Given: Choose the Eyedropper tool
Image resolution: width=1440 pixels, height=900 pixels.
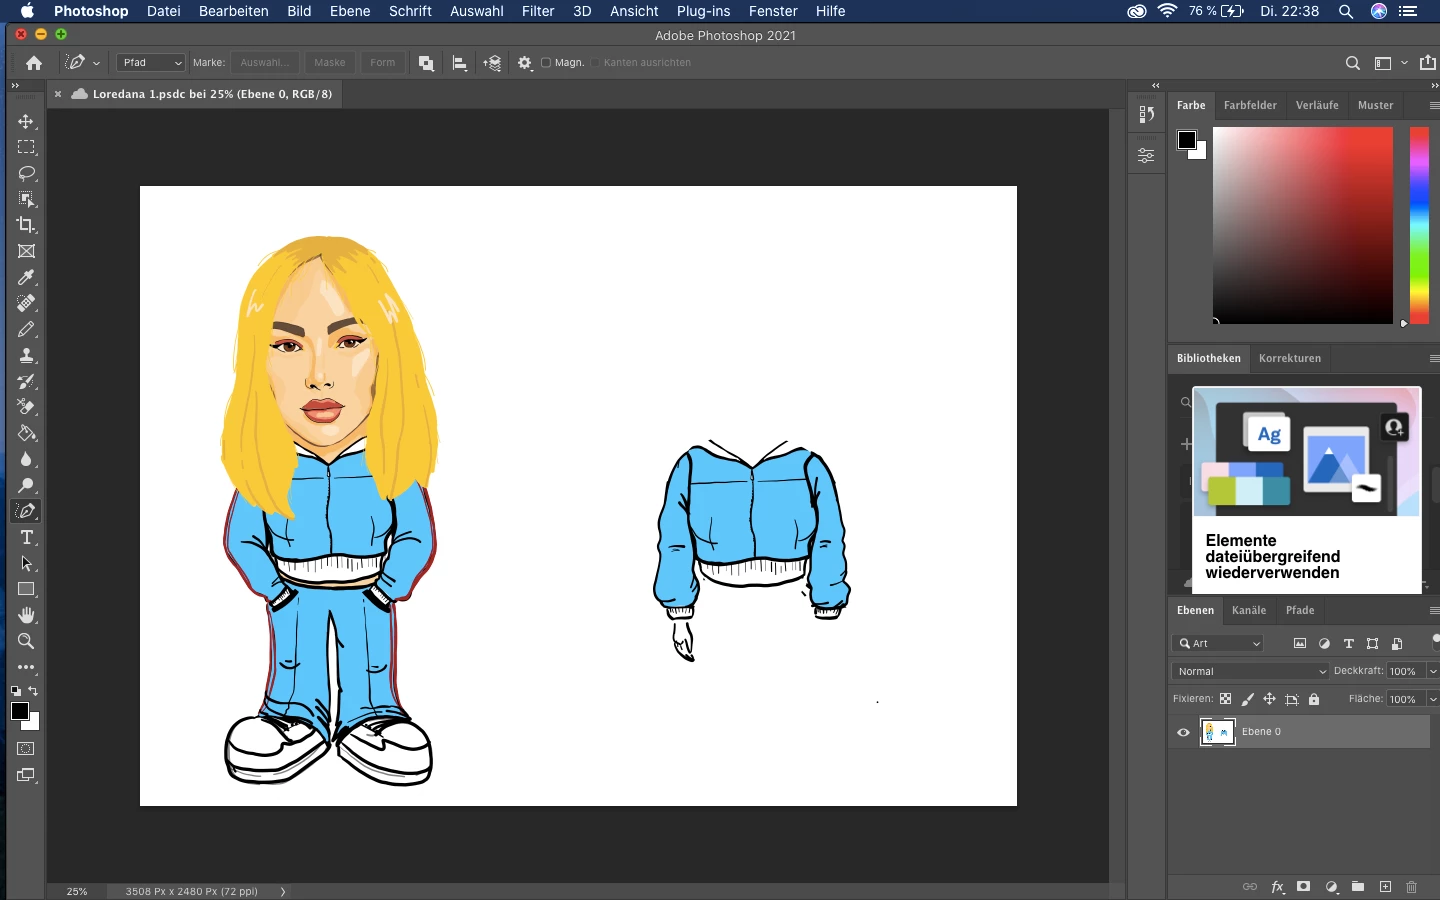Looking at the screenshot, I should click(26, 278).
